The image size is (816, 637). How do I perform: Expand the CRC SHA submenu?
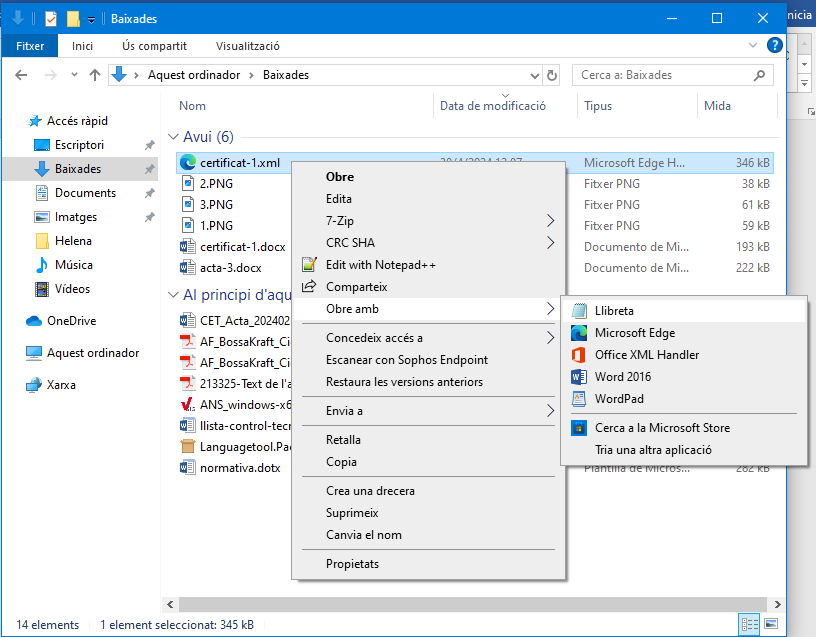pyautogui.click(x=550, y=243)
